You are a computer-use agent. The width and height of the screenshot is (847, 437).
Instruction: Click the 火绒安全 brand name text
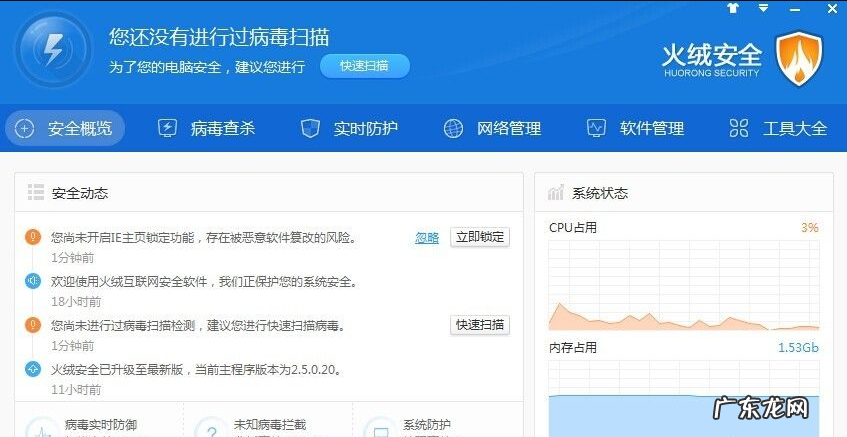click(712, 55)
